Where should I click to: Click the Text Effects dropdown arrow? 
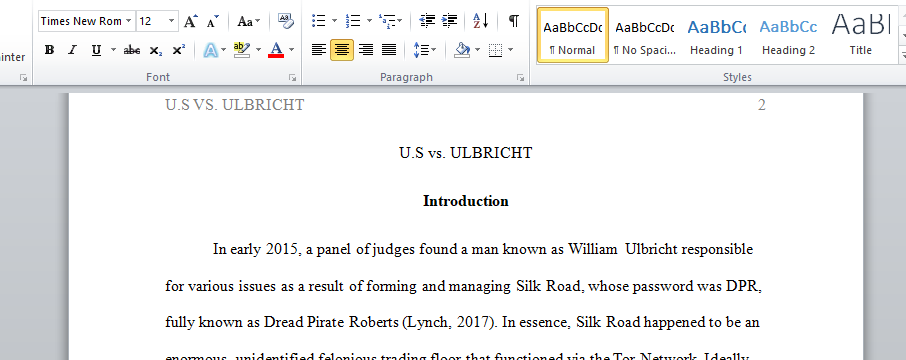click(x=225, y=50)
